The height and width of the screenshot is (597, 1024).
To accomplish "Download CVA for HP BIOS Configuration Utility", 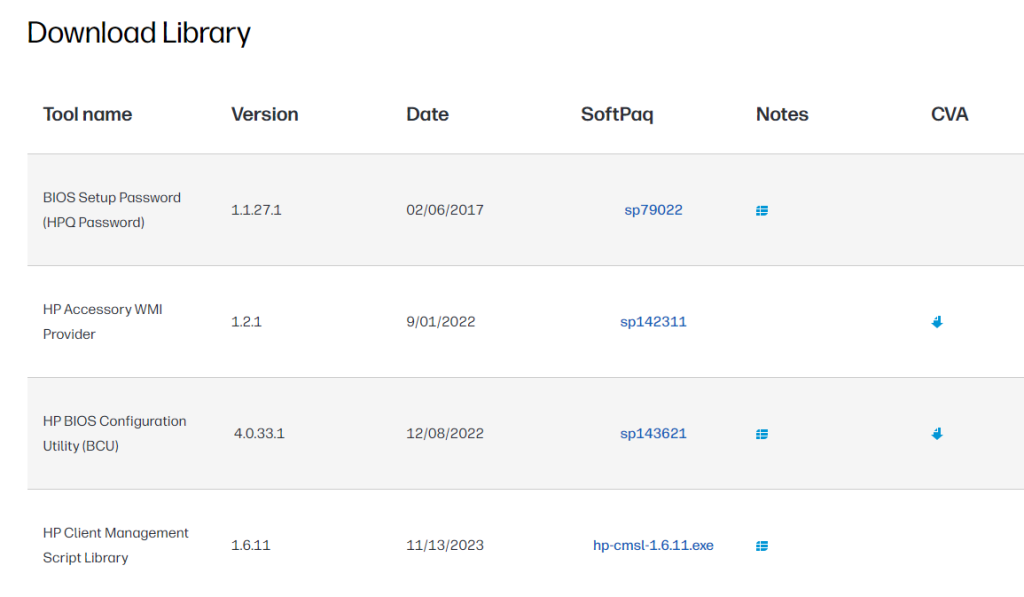I will pos(937,434).
